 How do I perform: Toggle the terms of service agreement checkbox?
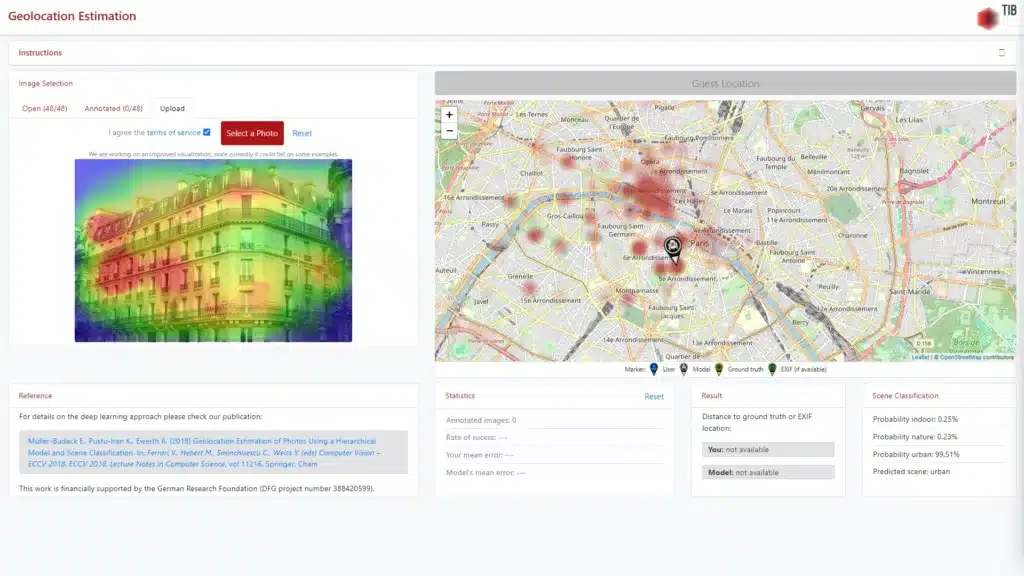(206, 133)
